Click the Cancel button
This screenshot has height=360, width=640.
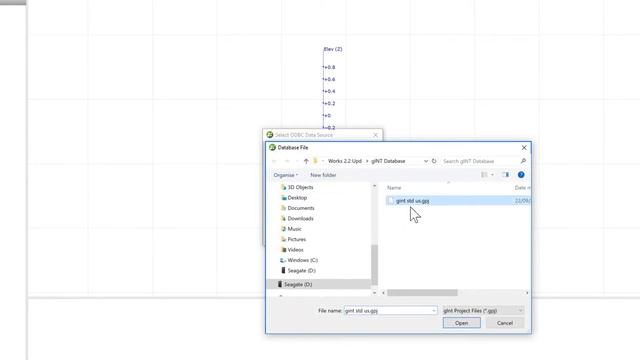(505, 323)
